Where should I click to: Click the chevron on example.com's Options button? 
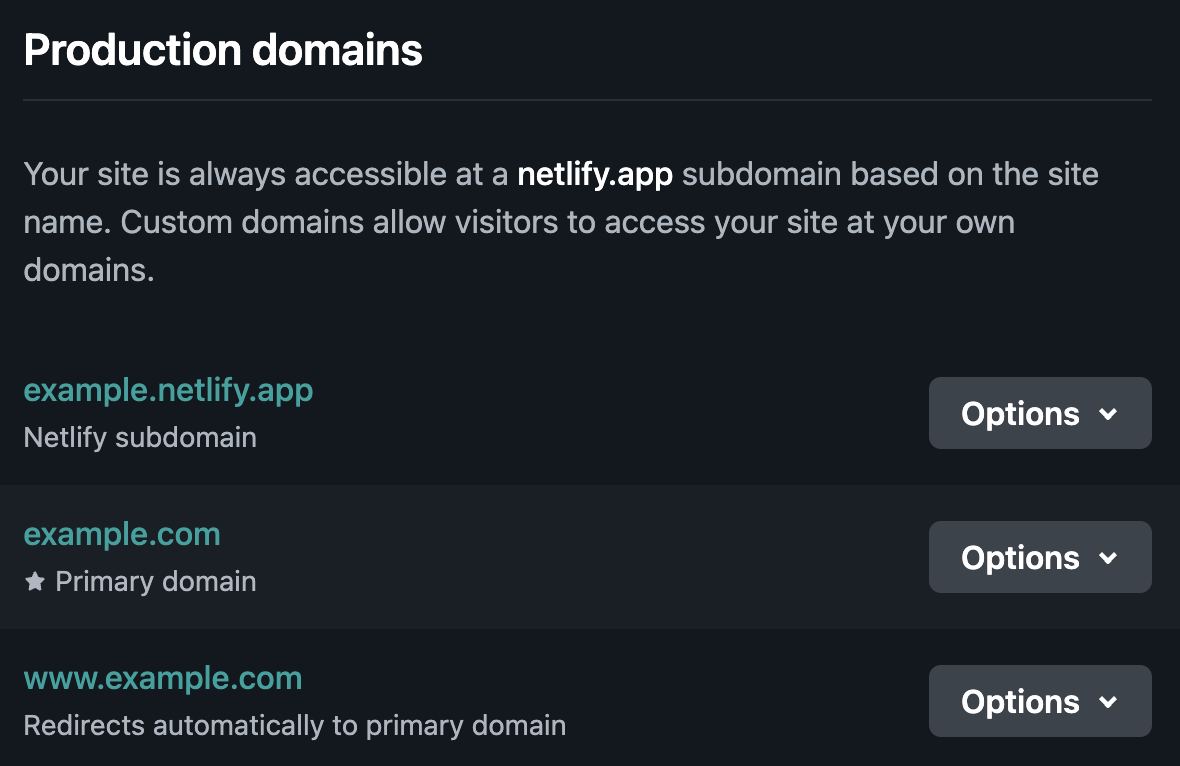coord(1109,557)
